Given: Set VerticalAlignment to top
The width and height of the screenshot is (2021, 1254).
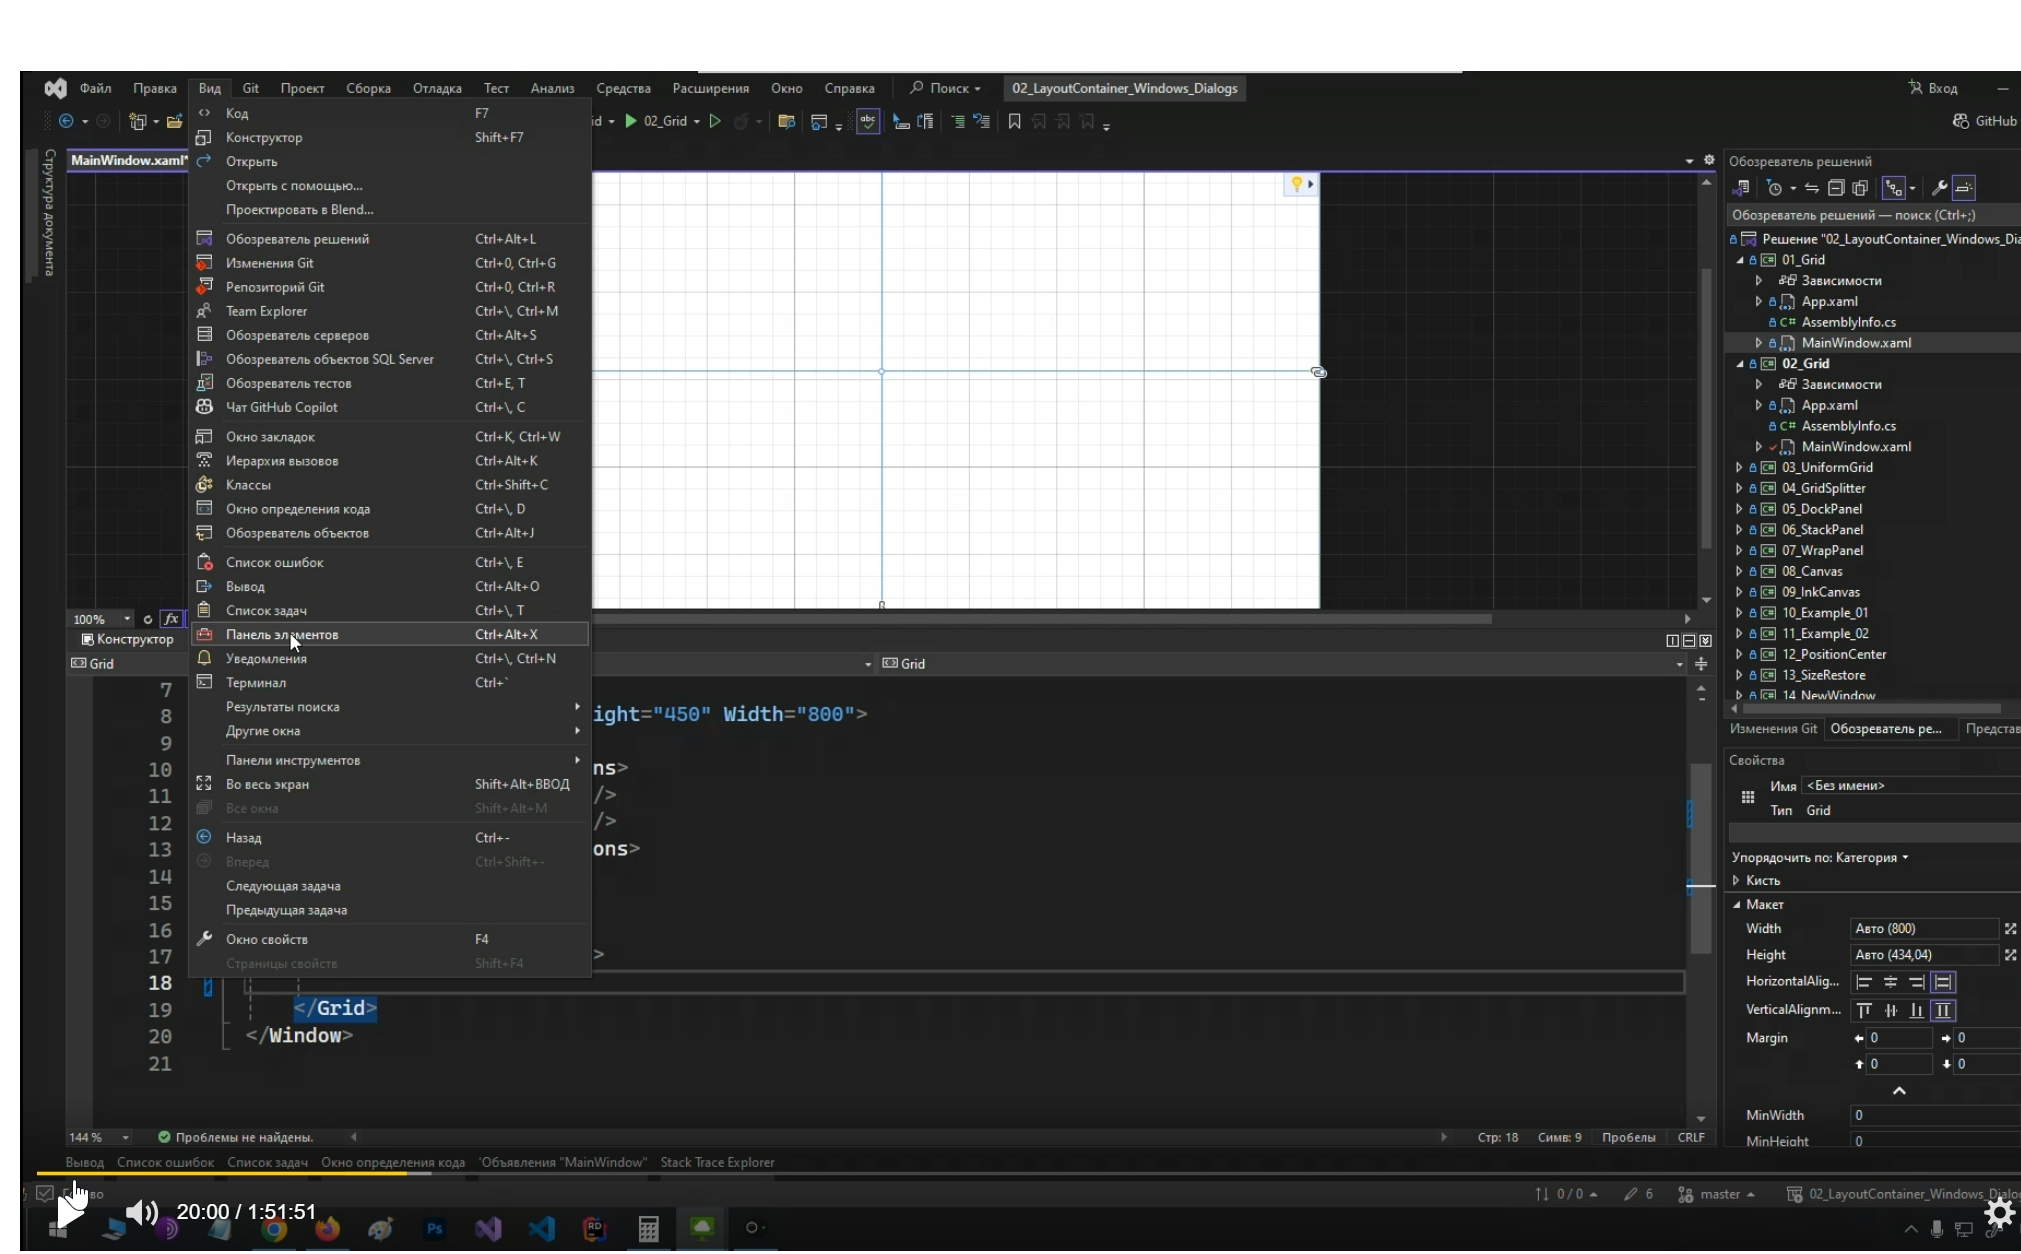Looking at the screenshot, I should point(1864,1010).
